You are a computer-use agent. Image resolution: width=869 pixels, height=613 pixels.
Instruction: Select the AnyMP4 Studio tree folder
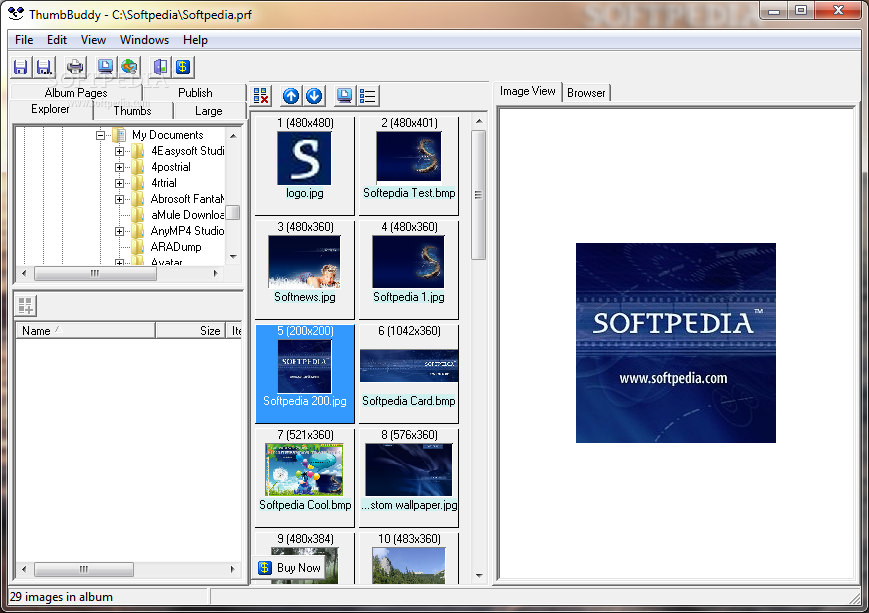[187, 231]
